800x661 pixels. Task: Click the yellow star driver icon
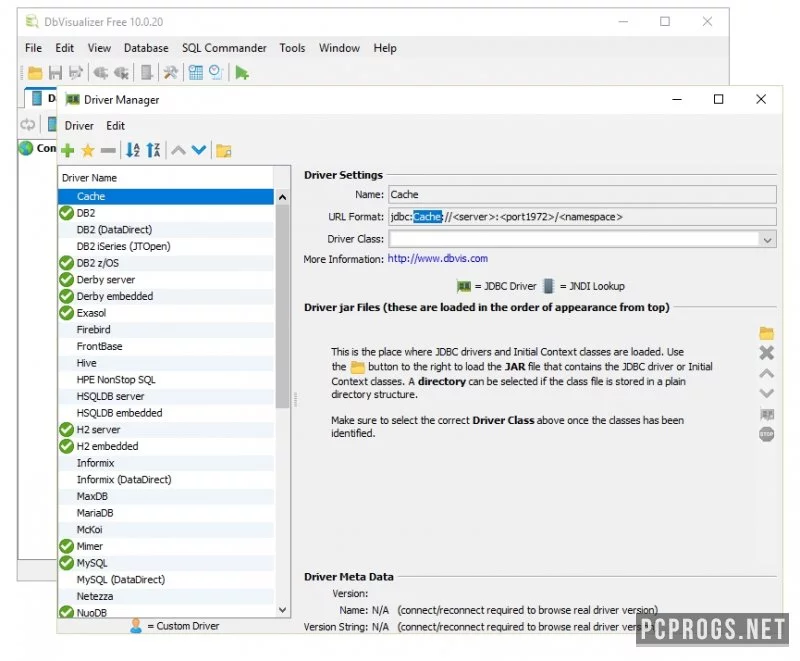(x=88, y=150)
